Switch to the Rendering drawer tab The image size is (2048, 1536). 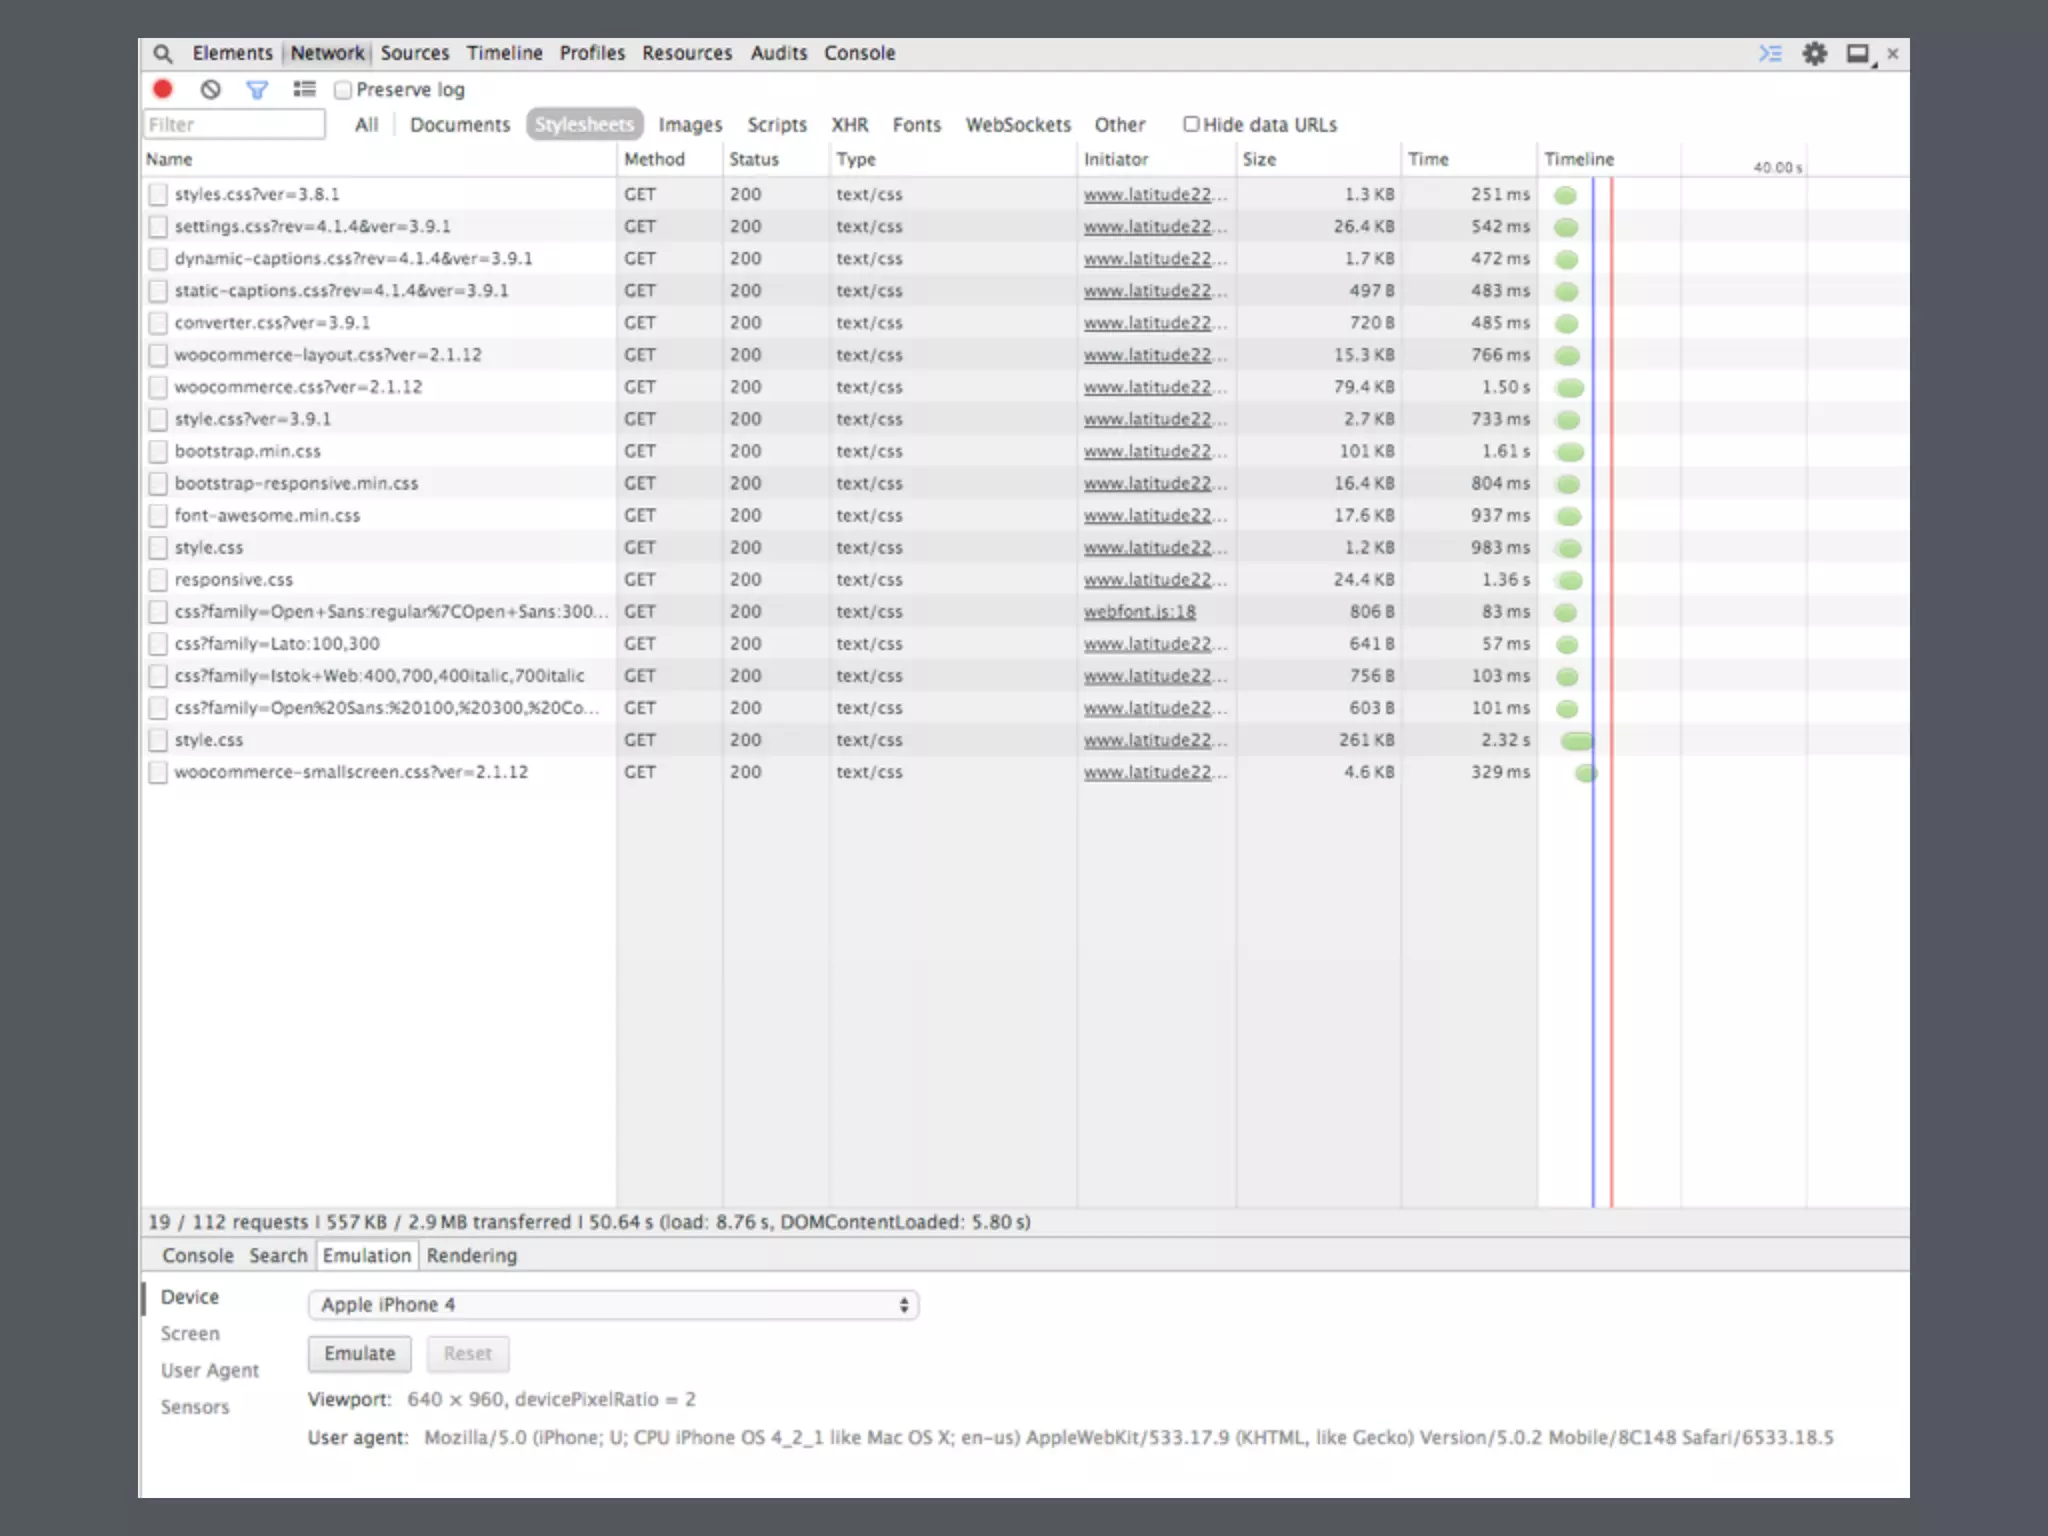pos(471,1255)
